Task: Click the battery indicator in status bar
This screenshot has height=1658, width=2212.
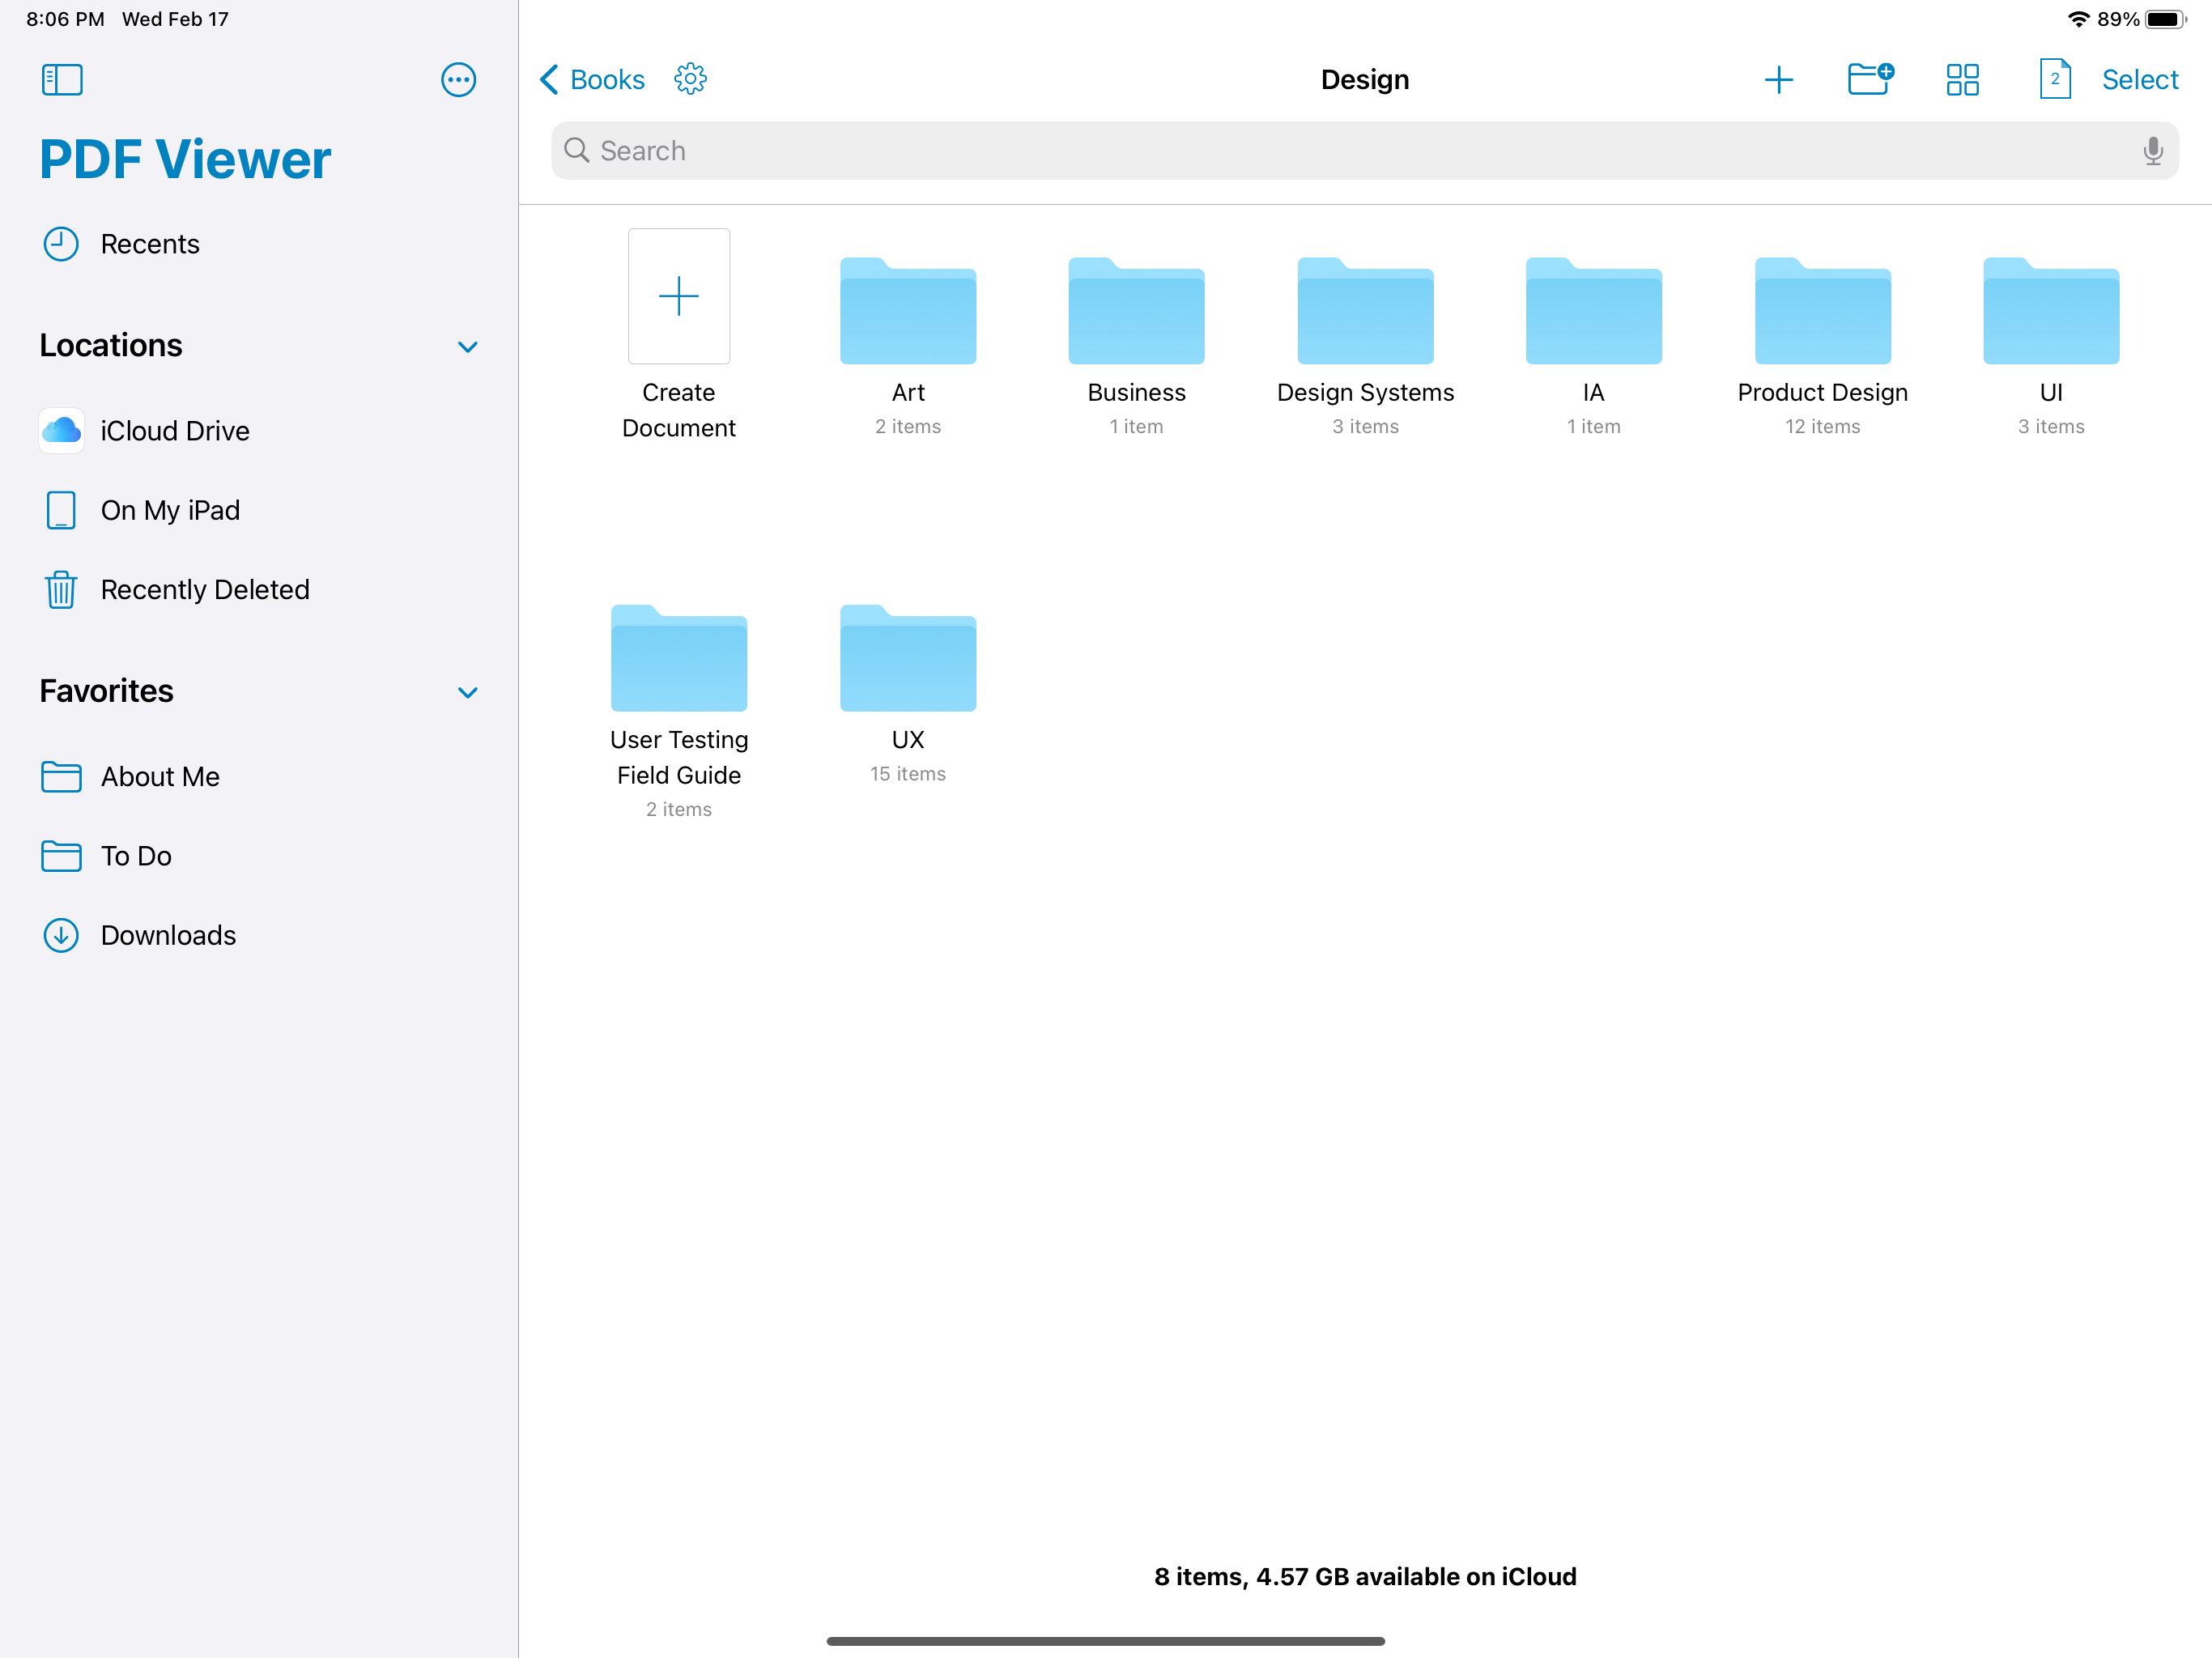Action: coord(2164,19)
